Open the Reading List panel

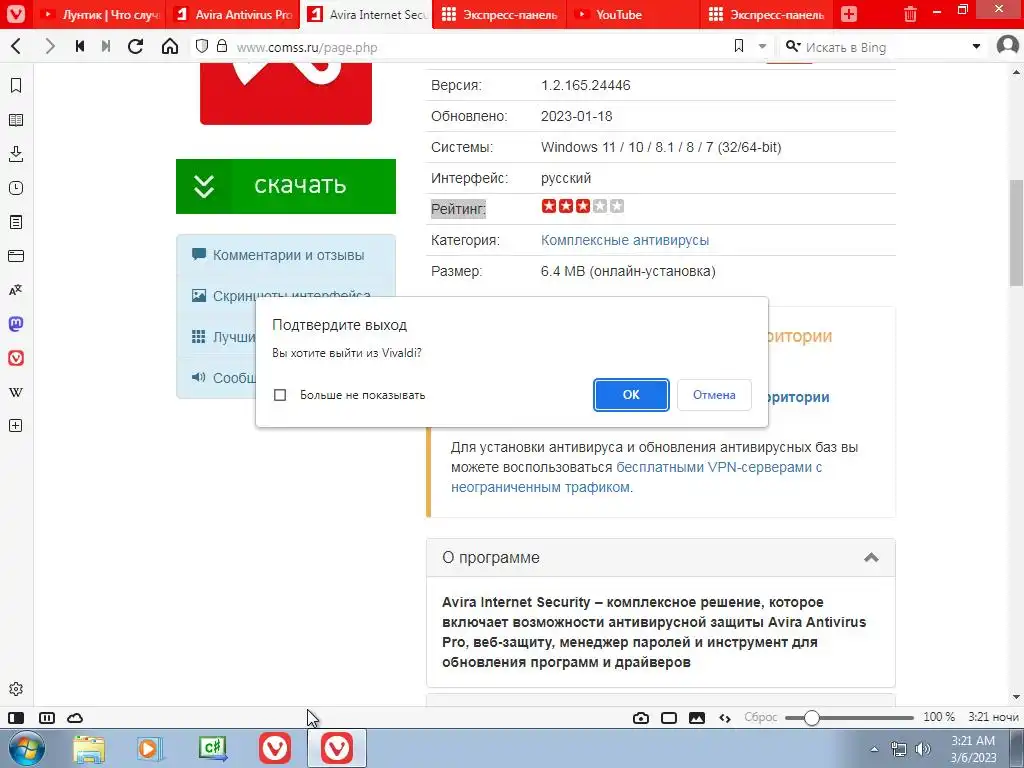[x=16, y=120]
